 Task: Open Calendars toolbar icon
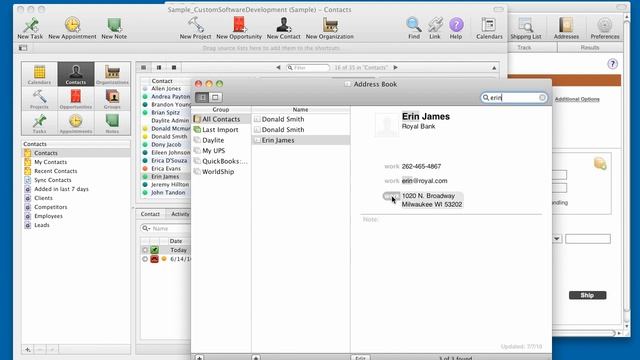point(489,25)
